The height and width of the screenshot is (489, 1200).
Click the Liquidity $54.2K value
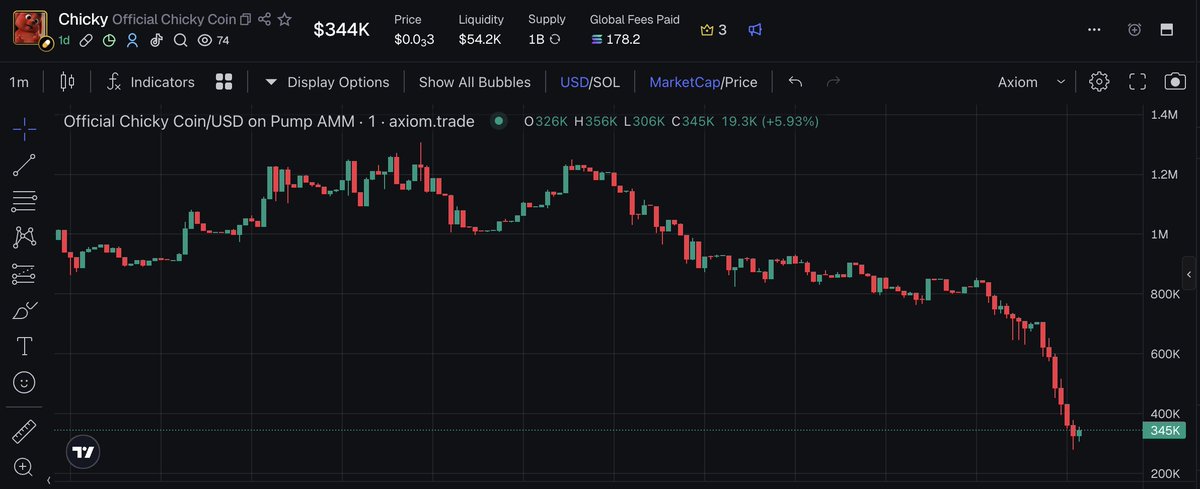click(480, 40)
